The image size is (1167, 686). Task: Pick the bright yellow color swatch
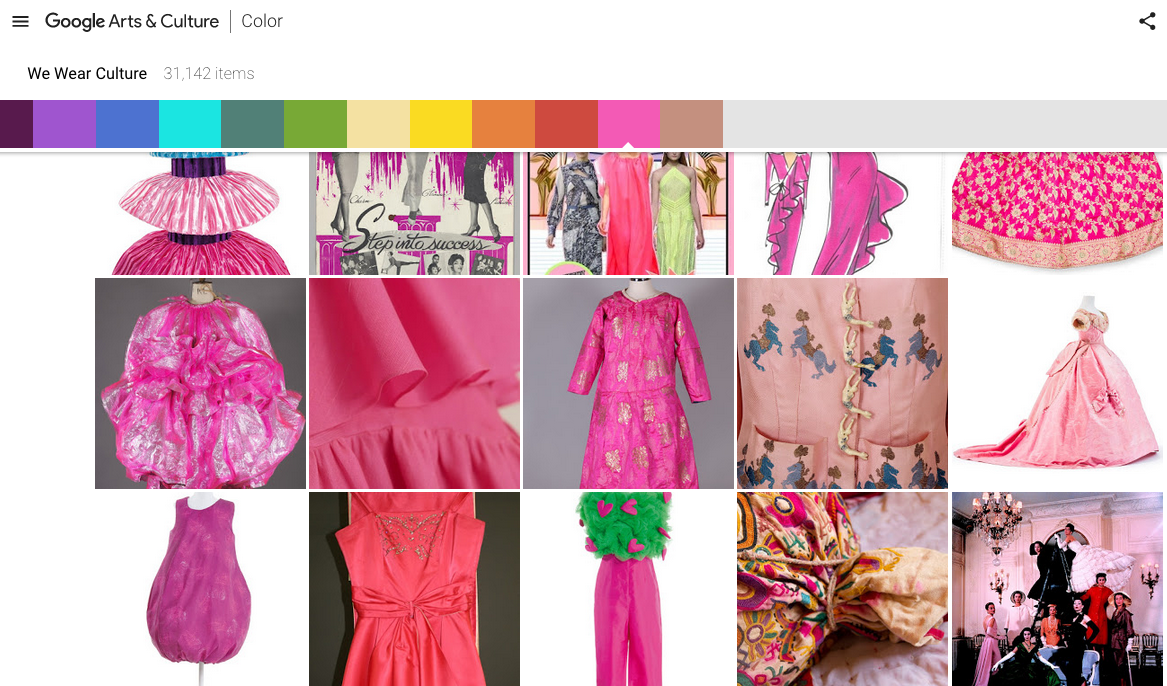440,124
